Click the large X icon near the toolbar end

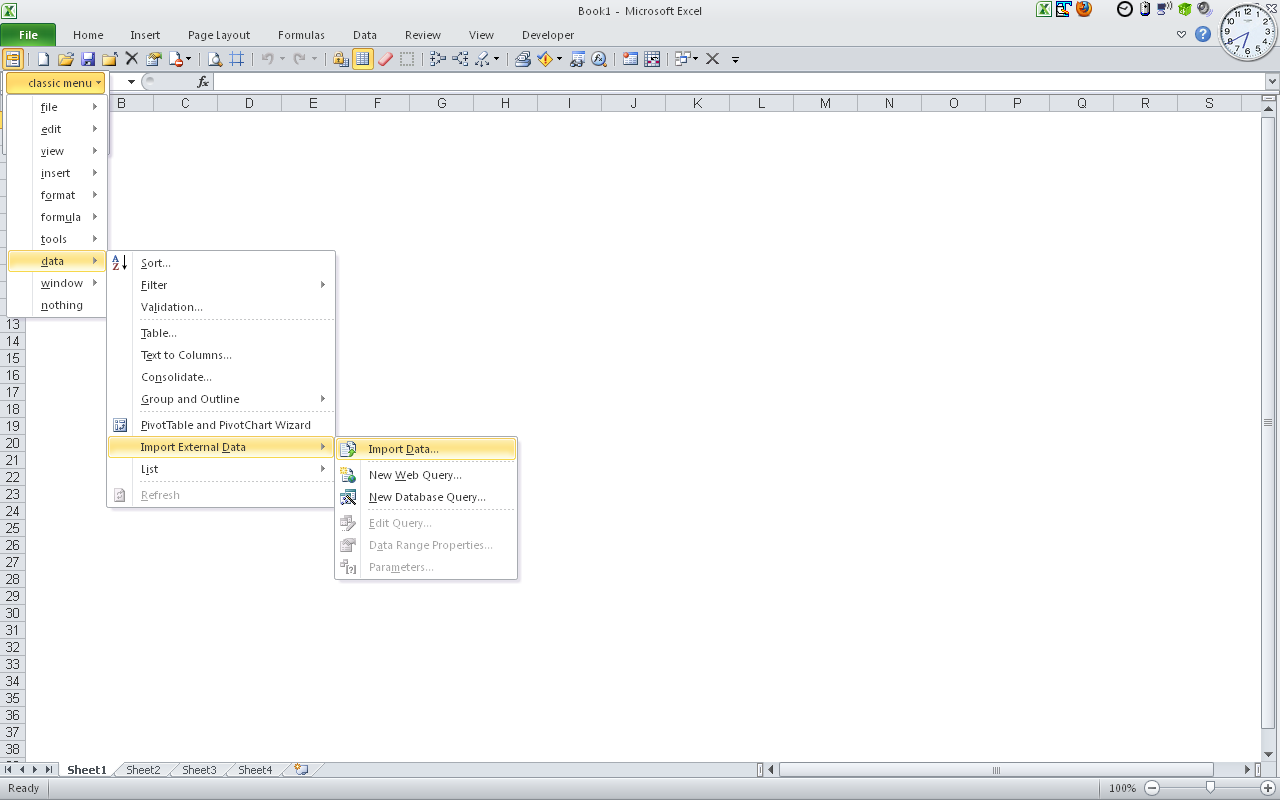[713, 59]
